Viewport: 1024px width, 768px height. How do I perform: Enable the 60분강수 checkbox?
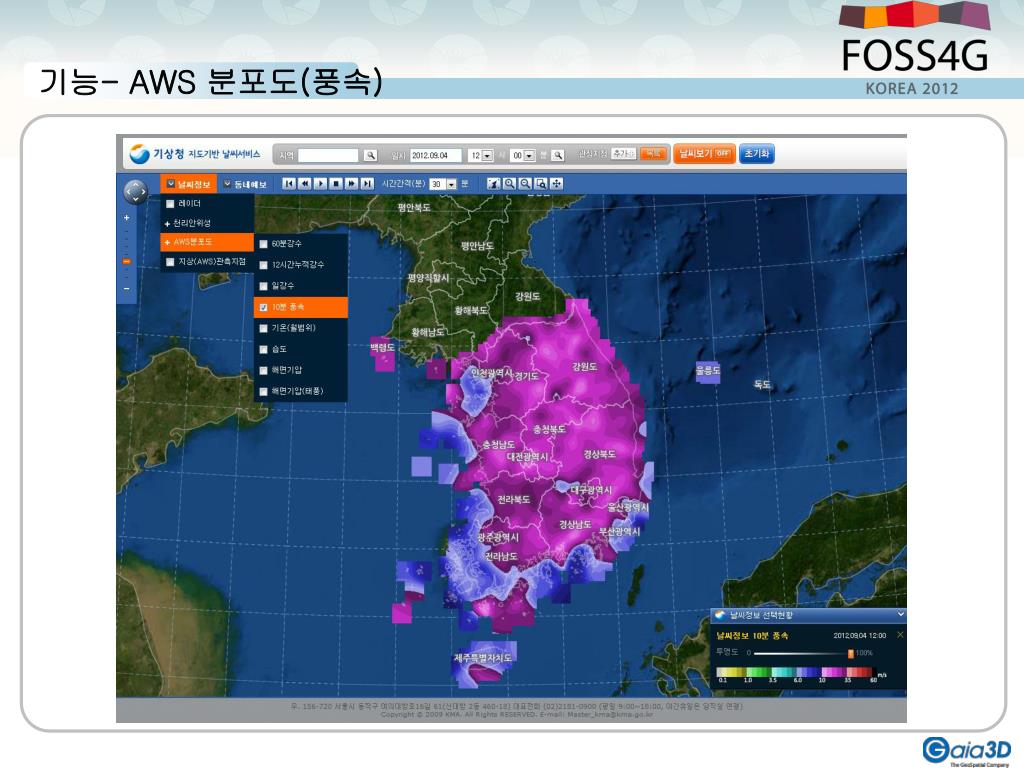(263, 244)
